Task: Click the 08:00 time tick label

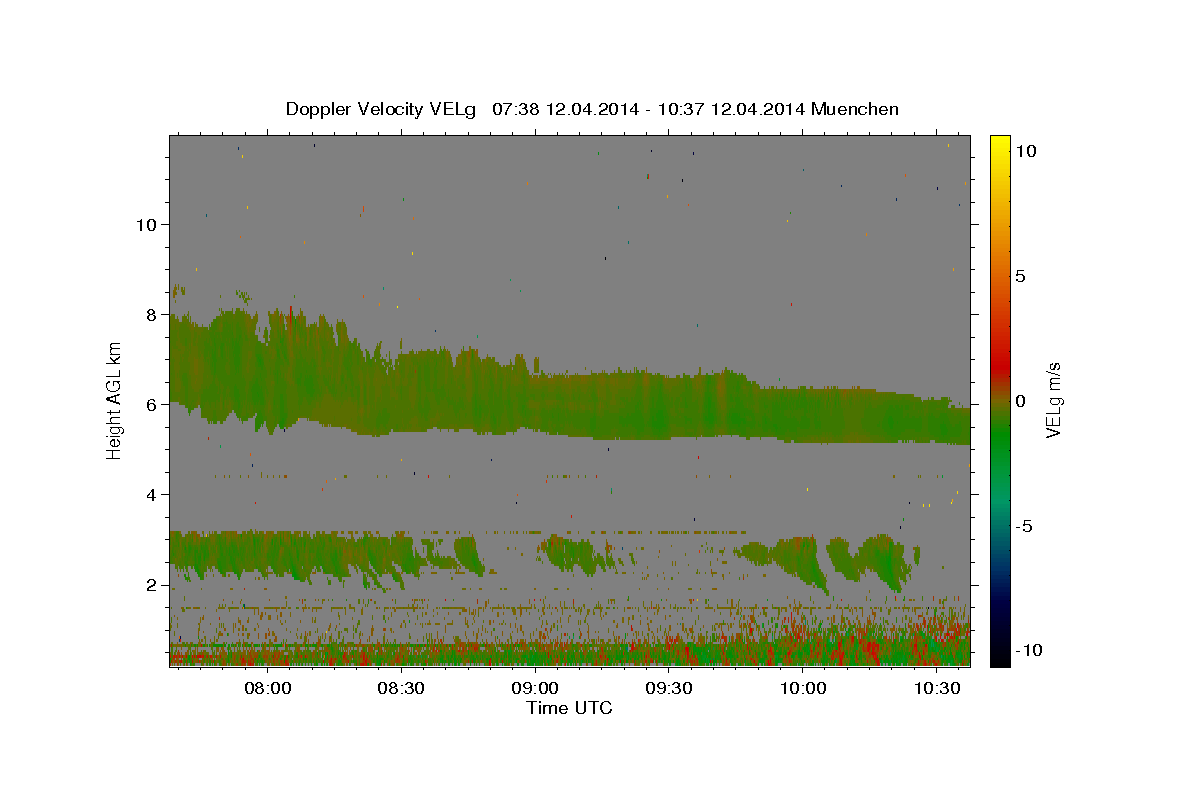Action: 268,688
